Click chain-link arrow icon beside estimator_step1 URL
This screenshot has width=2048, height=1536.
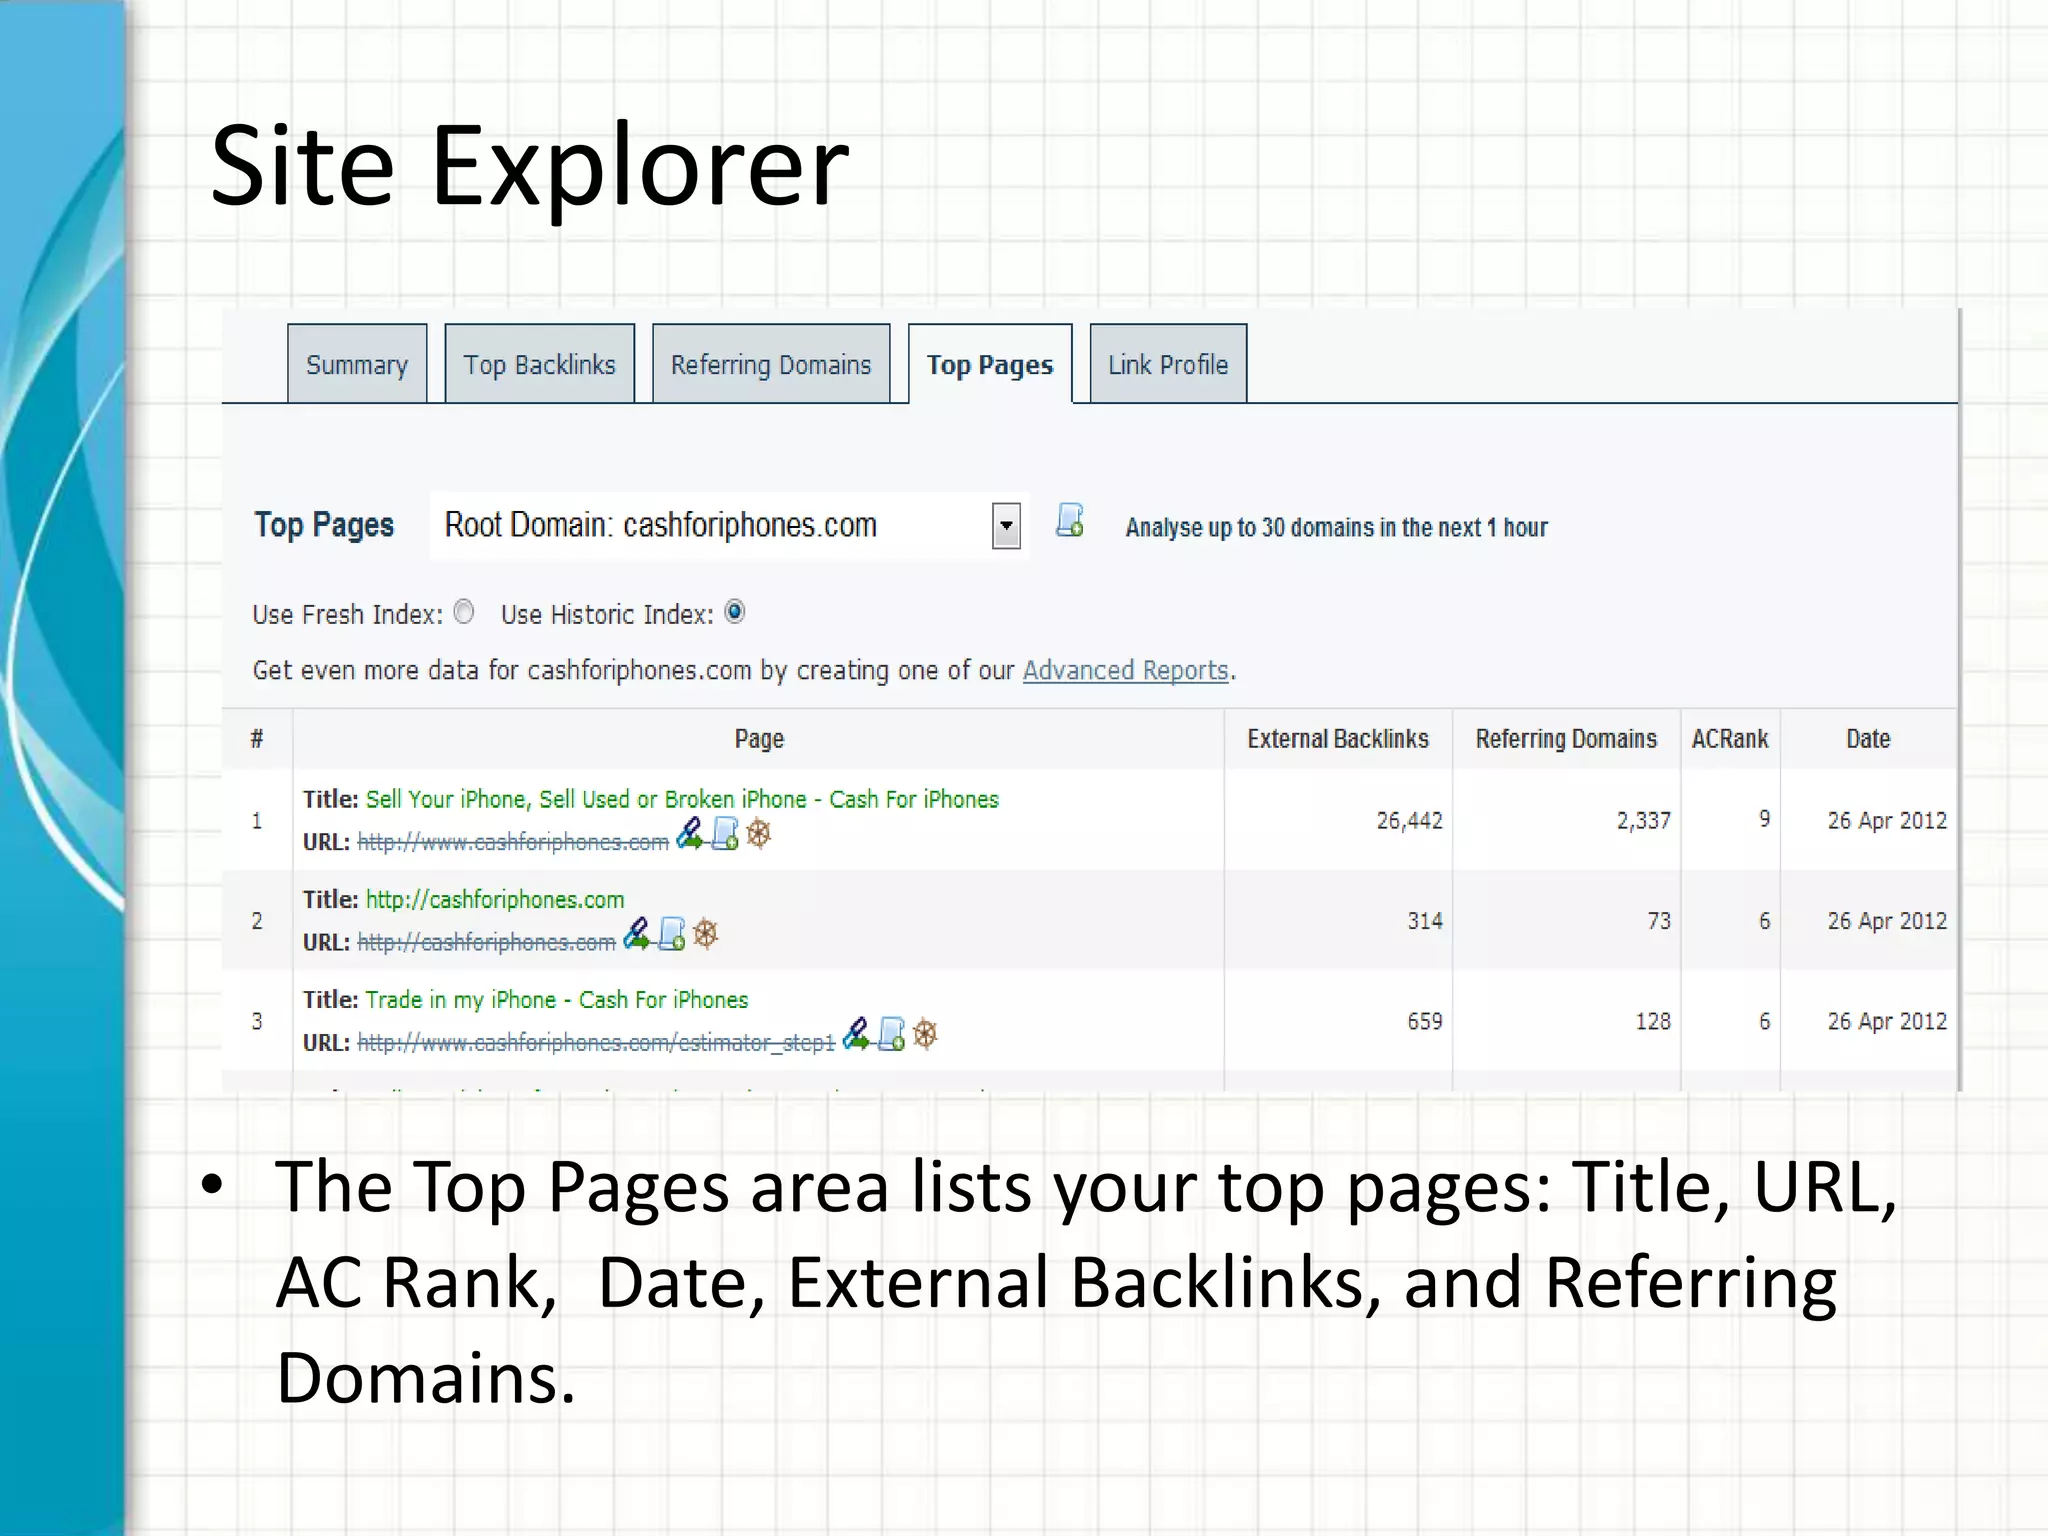pyautogui.click(x=856, y=1034)
